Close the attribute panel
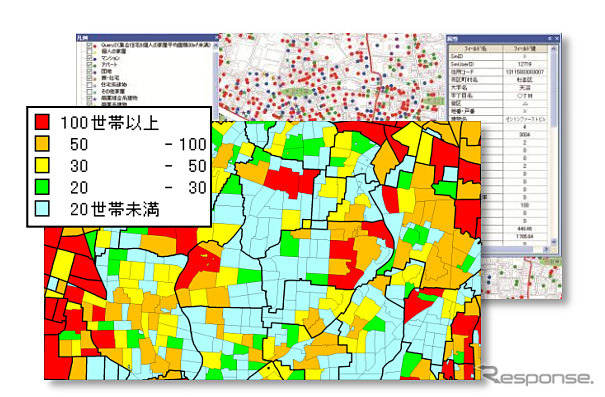Image resolution: width=605 pixels, height=397 pixels. (x=557, y=39)
